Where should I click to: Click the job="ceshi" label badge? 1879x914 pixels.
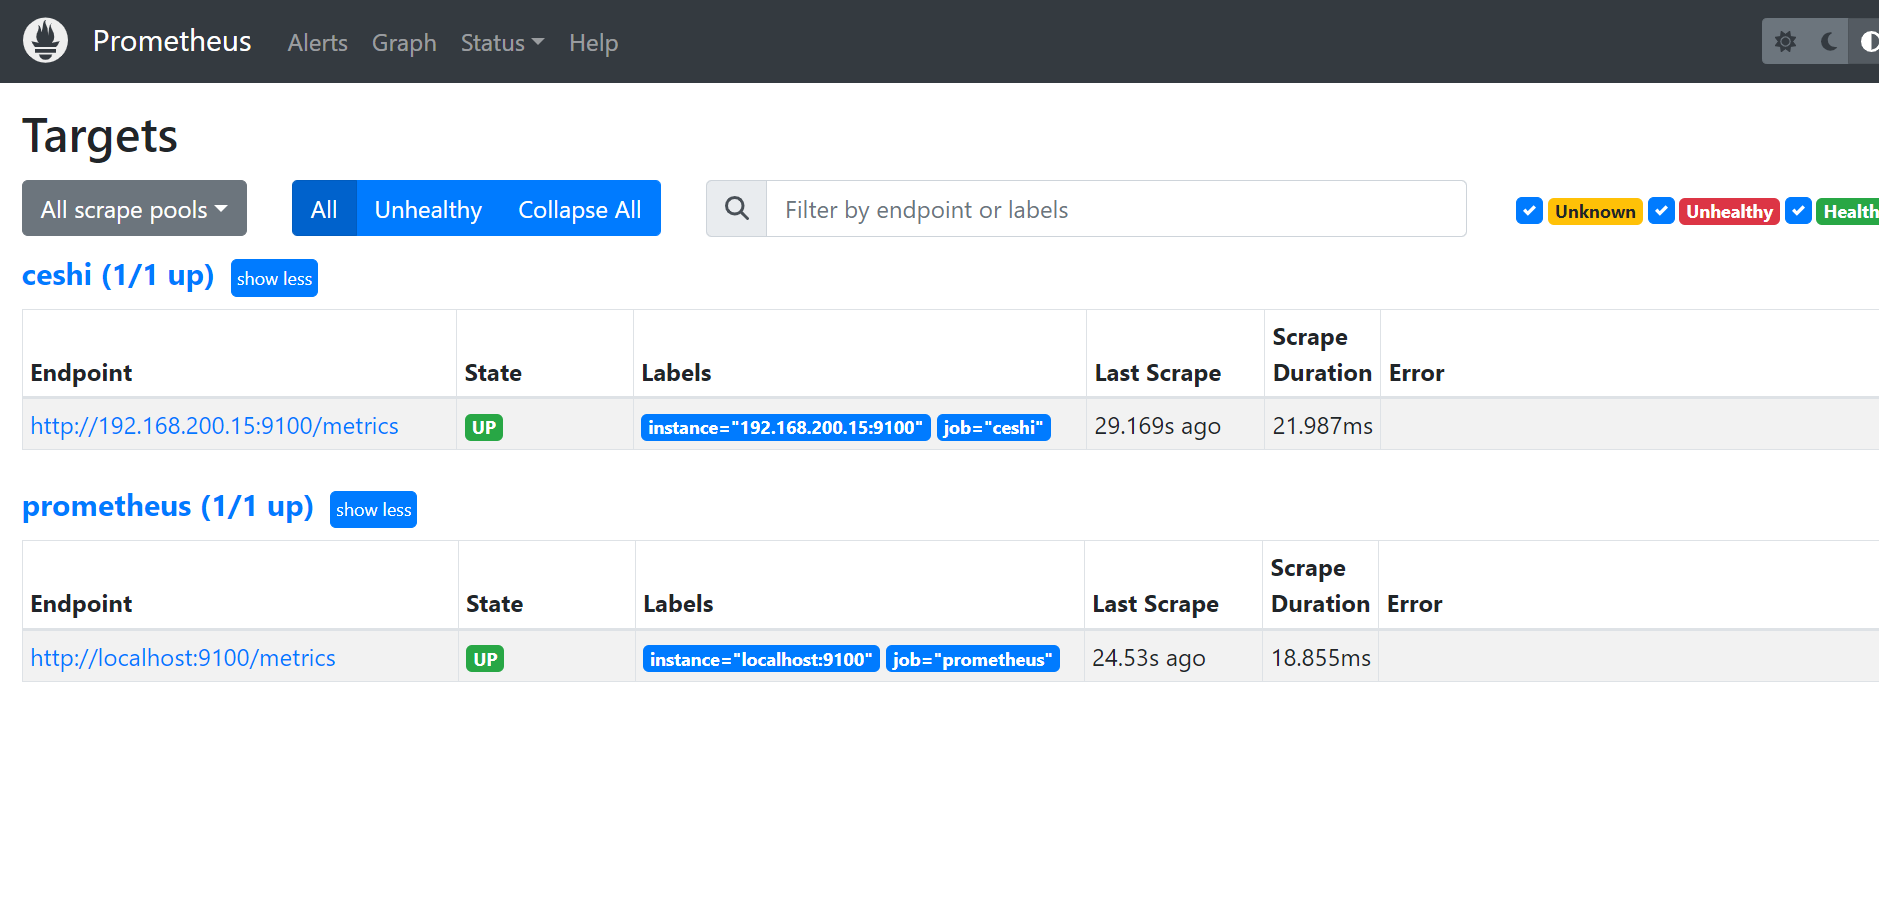(993, 427)
